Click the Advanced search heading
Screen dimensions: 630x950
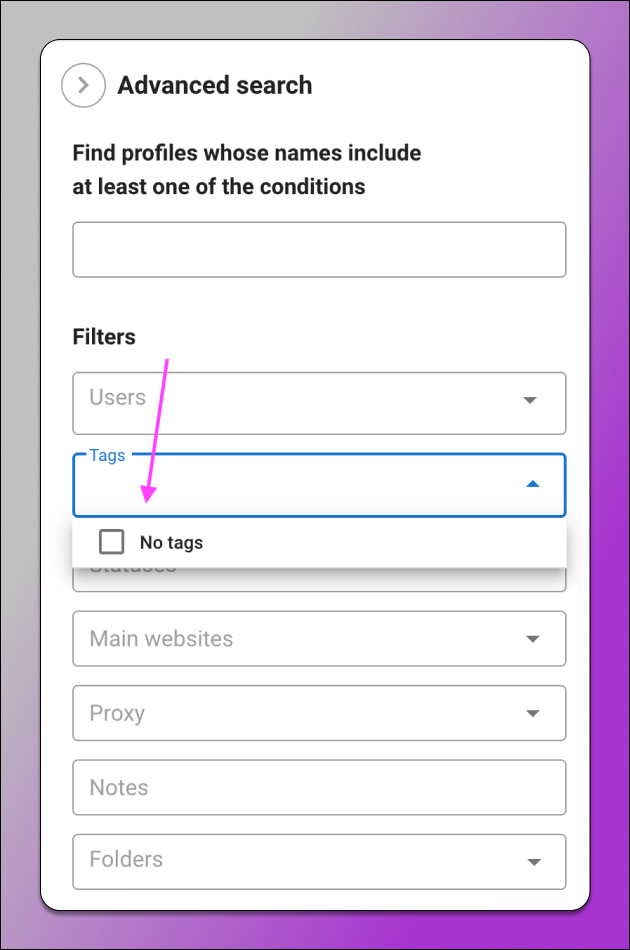point(214,85)
